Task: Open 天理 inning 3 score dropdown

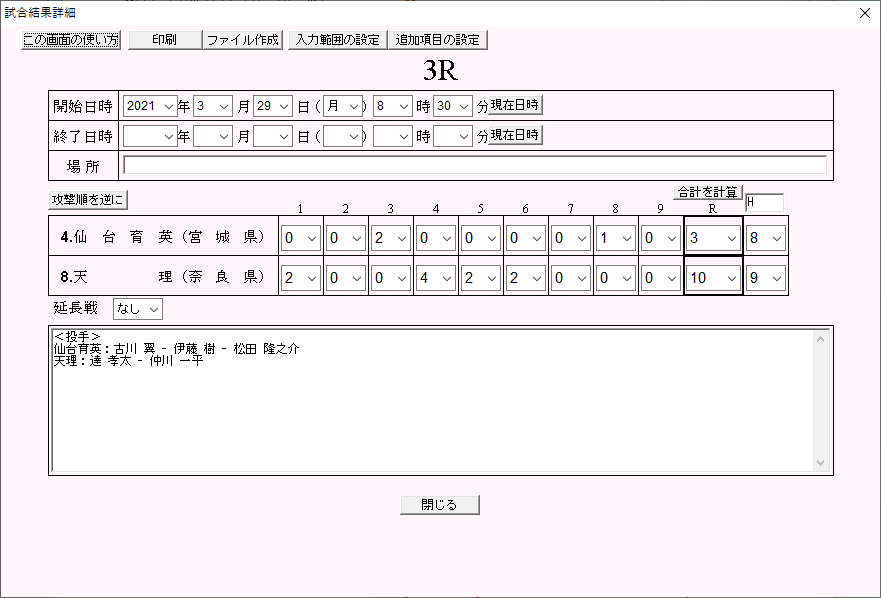Action: click(390, 278)
